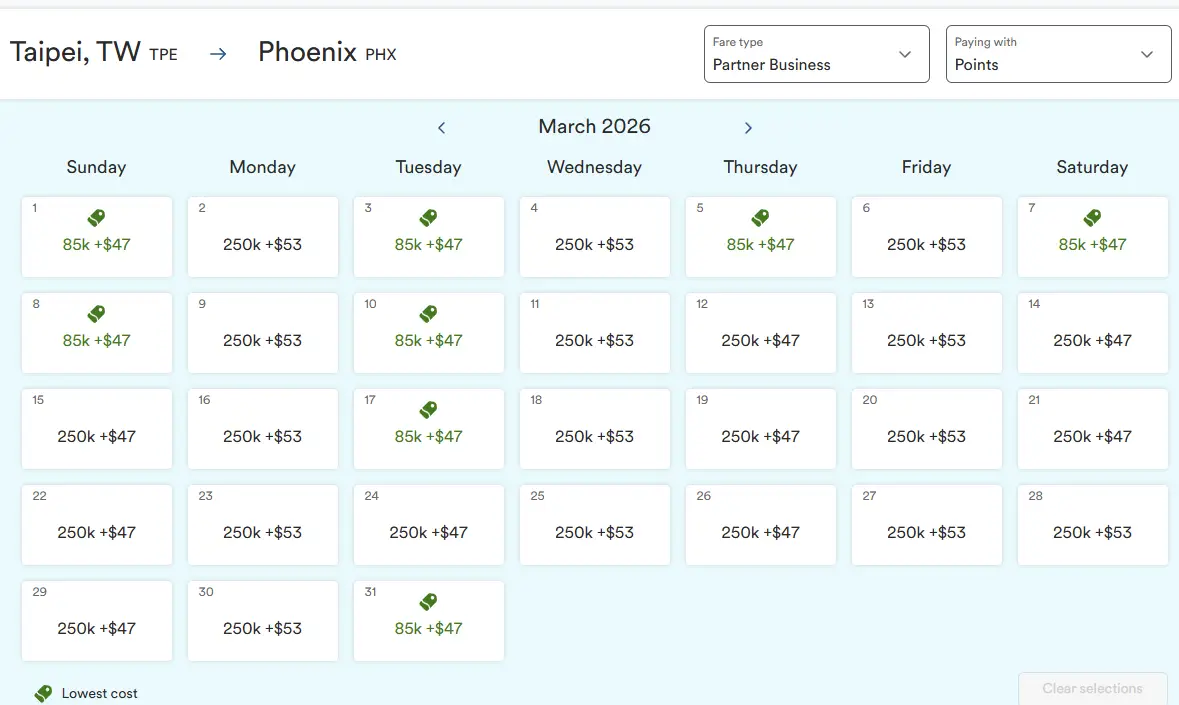The width and height of the screenshot is (1179, 705).
Task: Click the tag icon on Saturday March 7
Action: pyautogui.click(x=1092, y=217)
